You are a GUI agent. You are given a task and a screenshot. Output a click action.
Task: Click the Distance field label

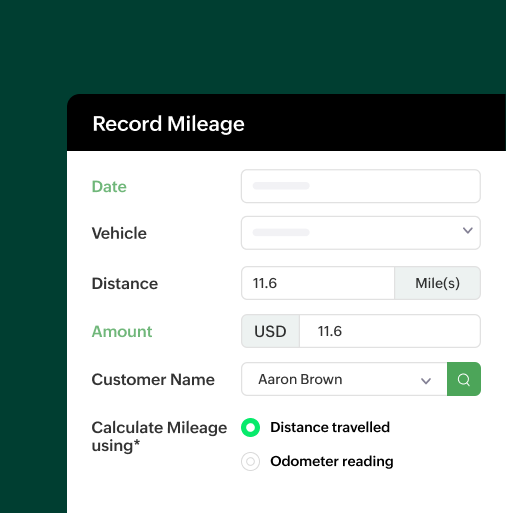click(125, 283)
